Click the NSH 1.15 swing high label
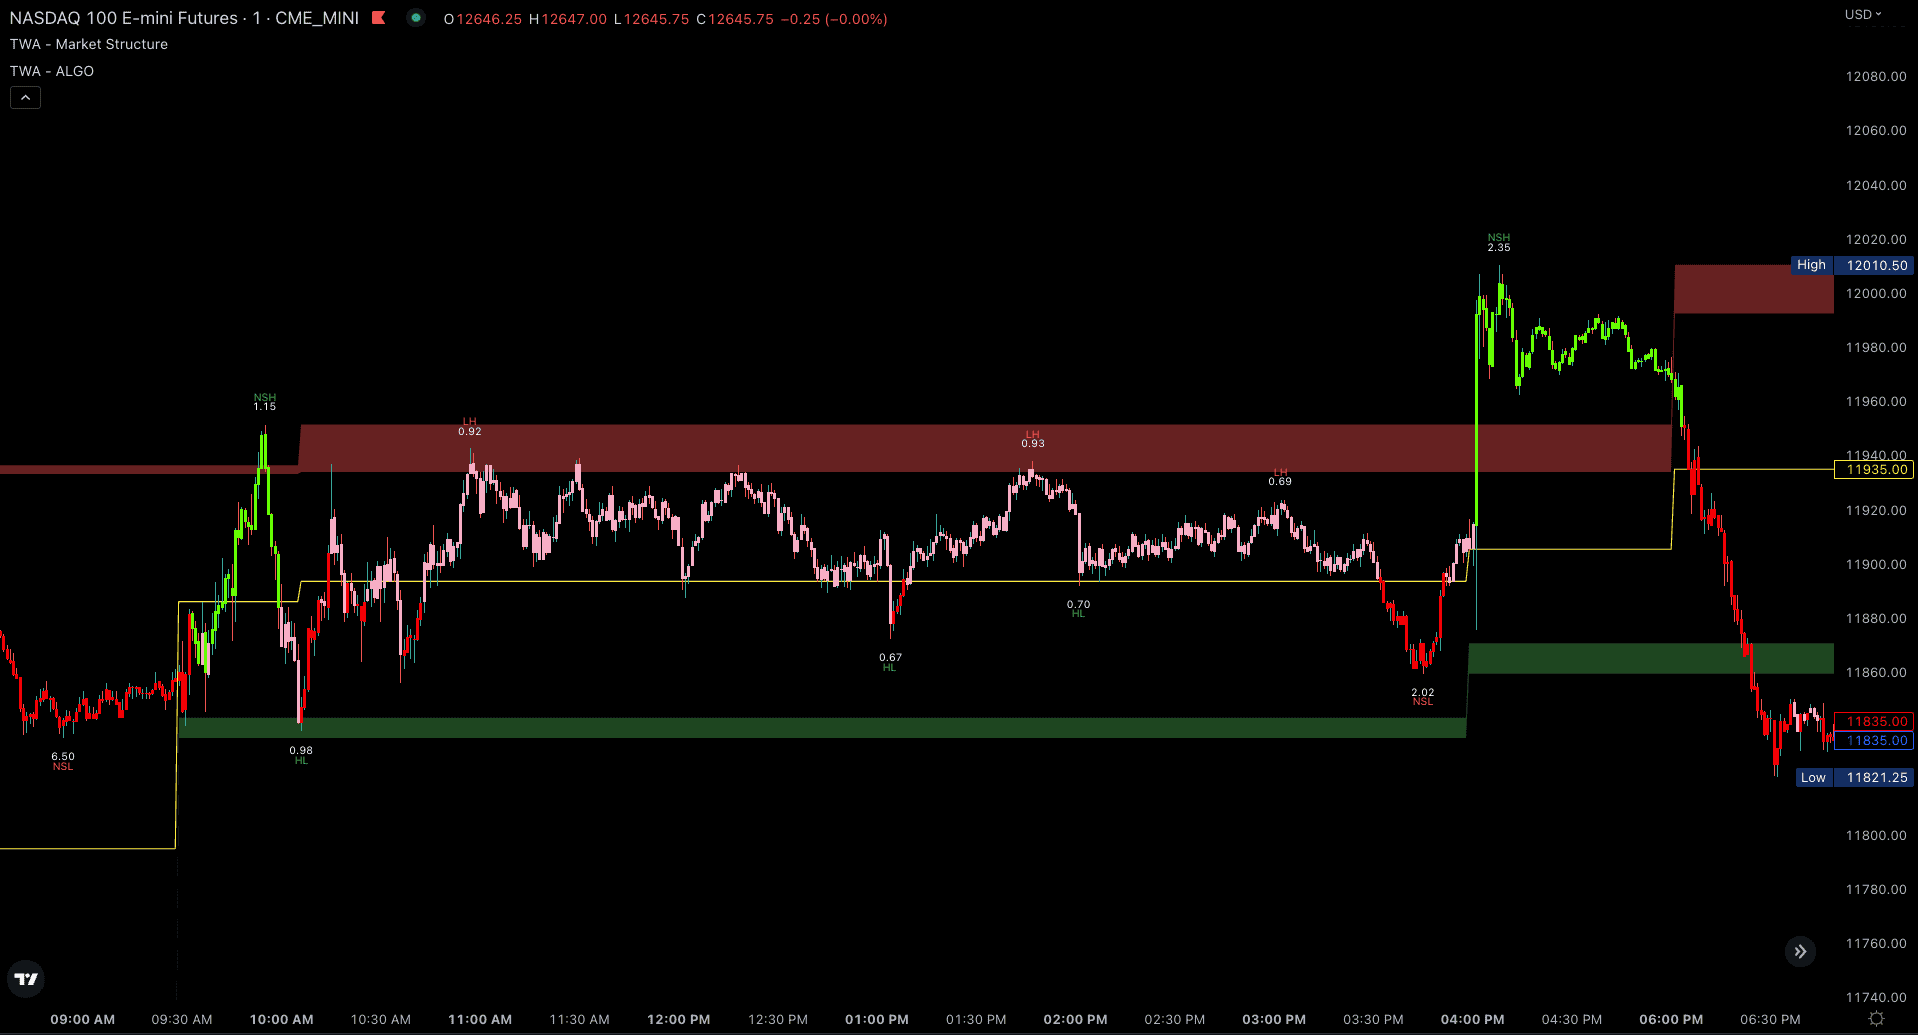 [264, 402]
